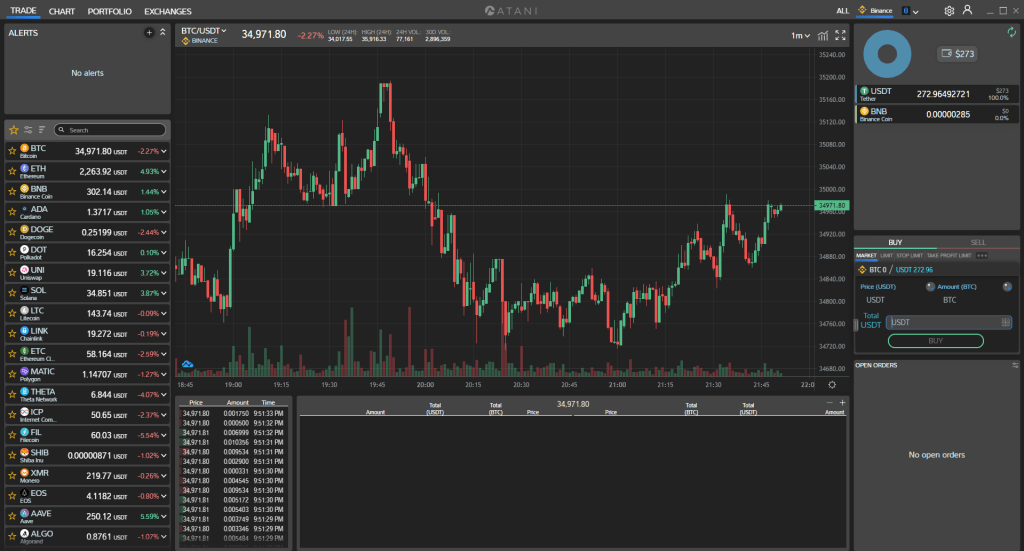Select the Binance exchange tab
The height and width of the screenshot is (551, 1024).
(x=876, y=10)
